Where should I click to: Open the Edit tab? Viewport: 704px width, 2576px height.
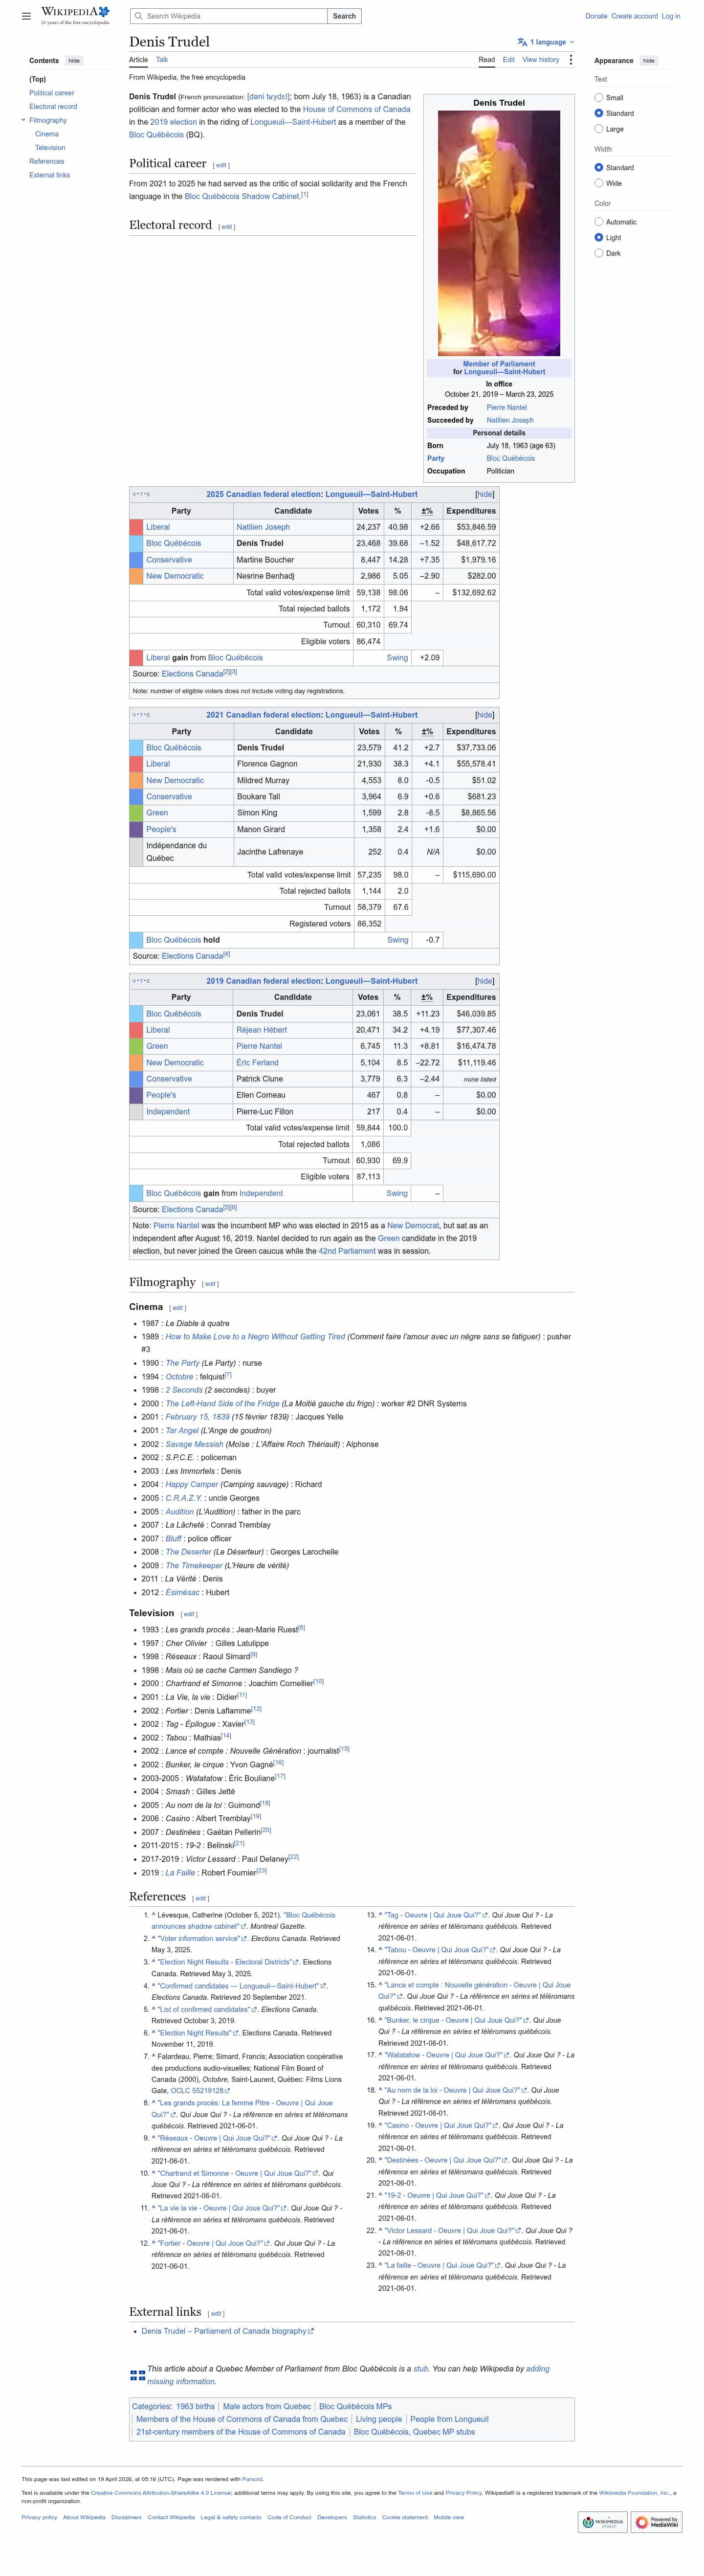point(509,60)
